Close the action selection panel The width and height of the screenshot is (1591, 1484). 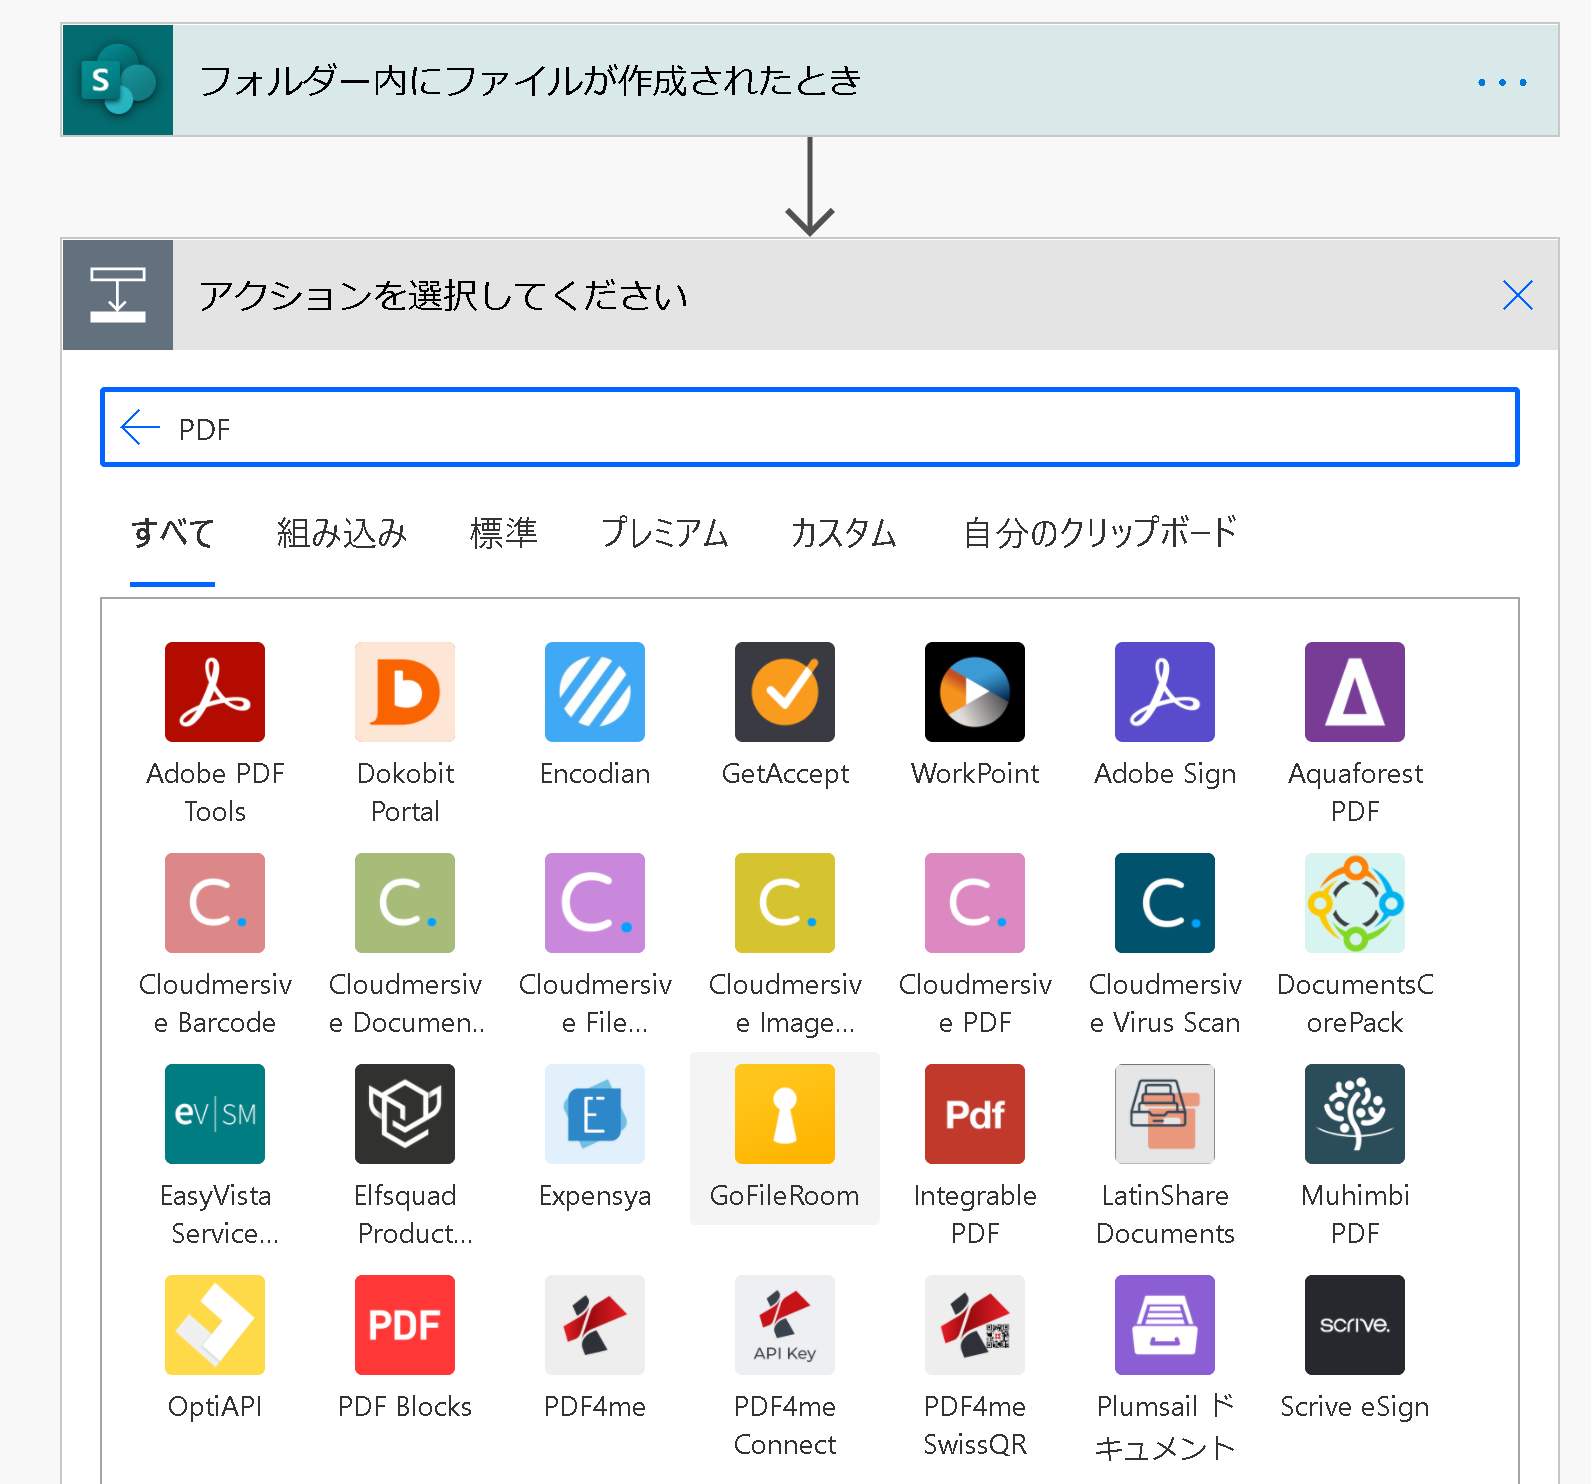click(x=1517, y=295)
